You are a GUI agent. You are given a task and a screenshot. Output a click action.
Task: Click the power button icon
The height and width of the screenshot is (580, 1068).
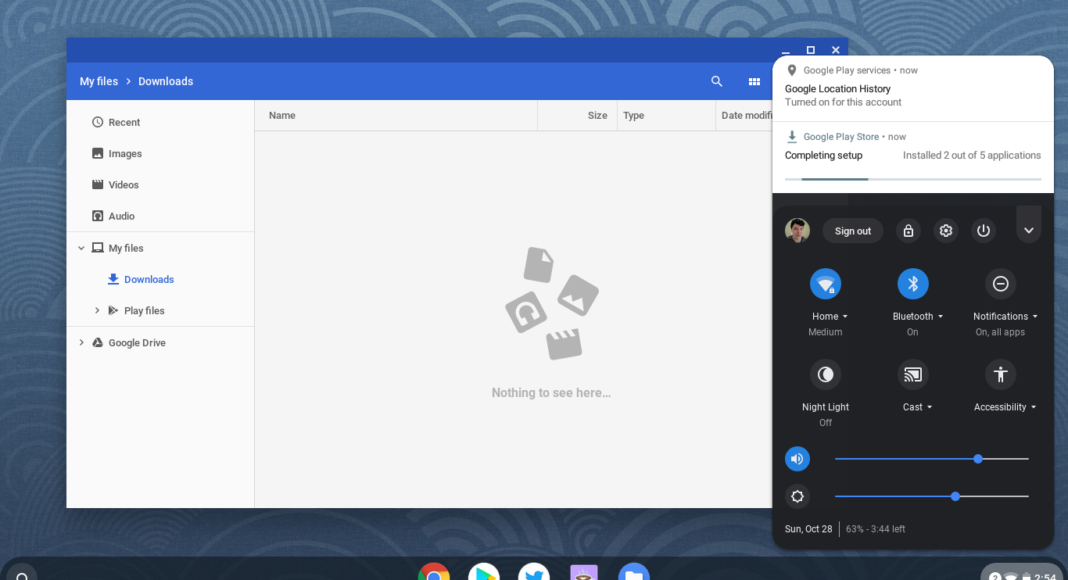[x=984, y=231]
